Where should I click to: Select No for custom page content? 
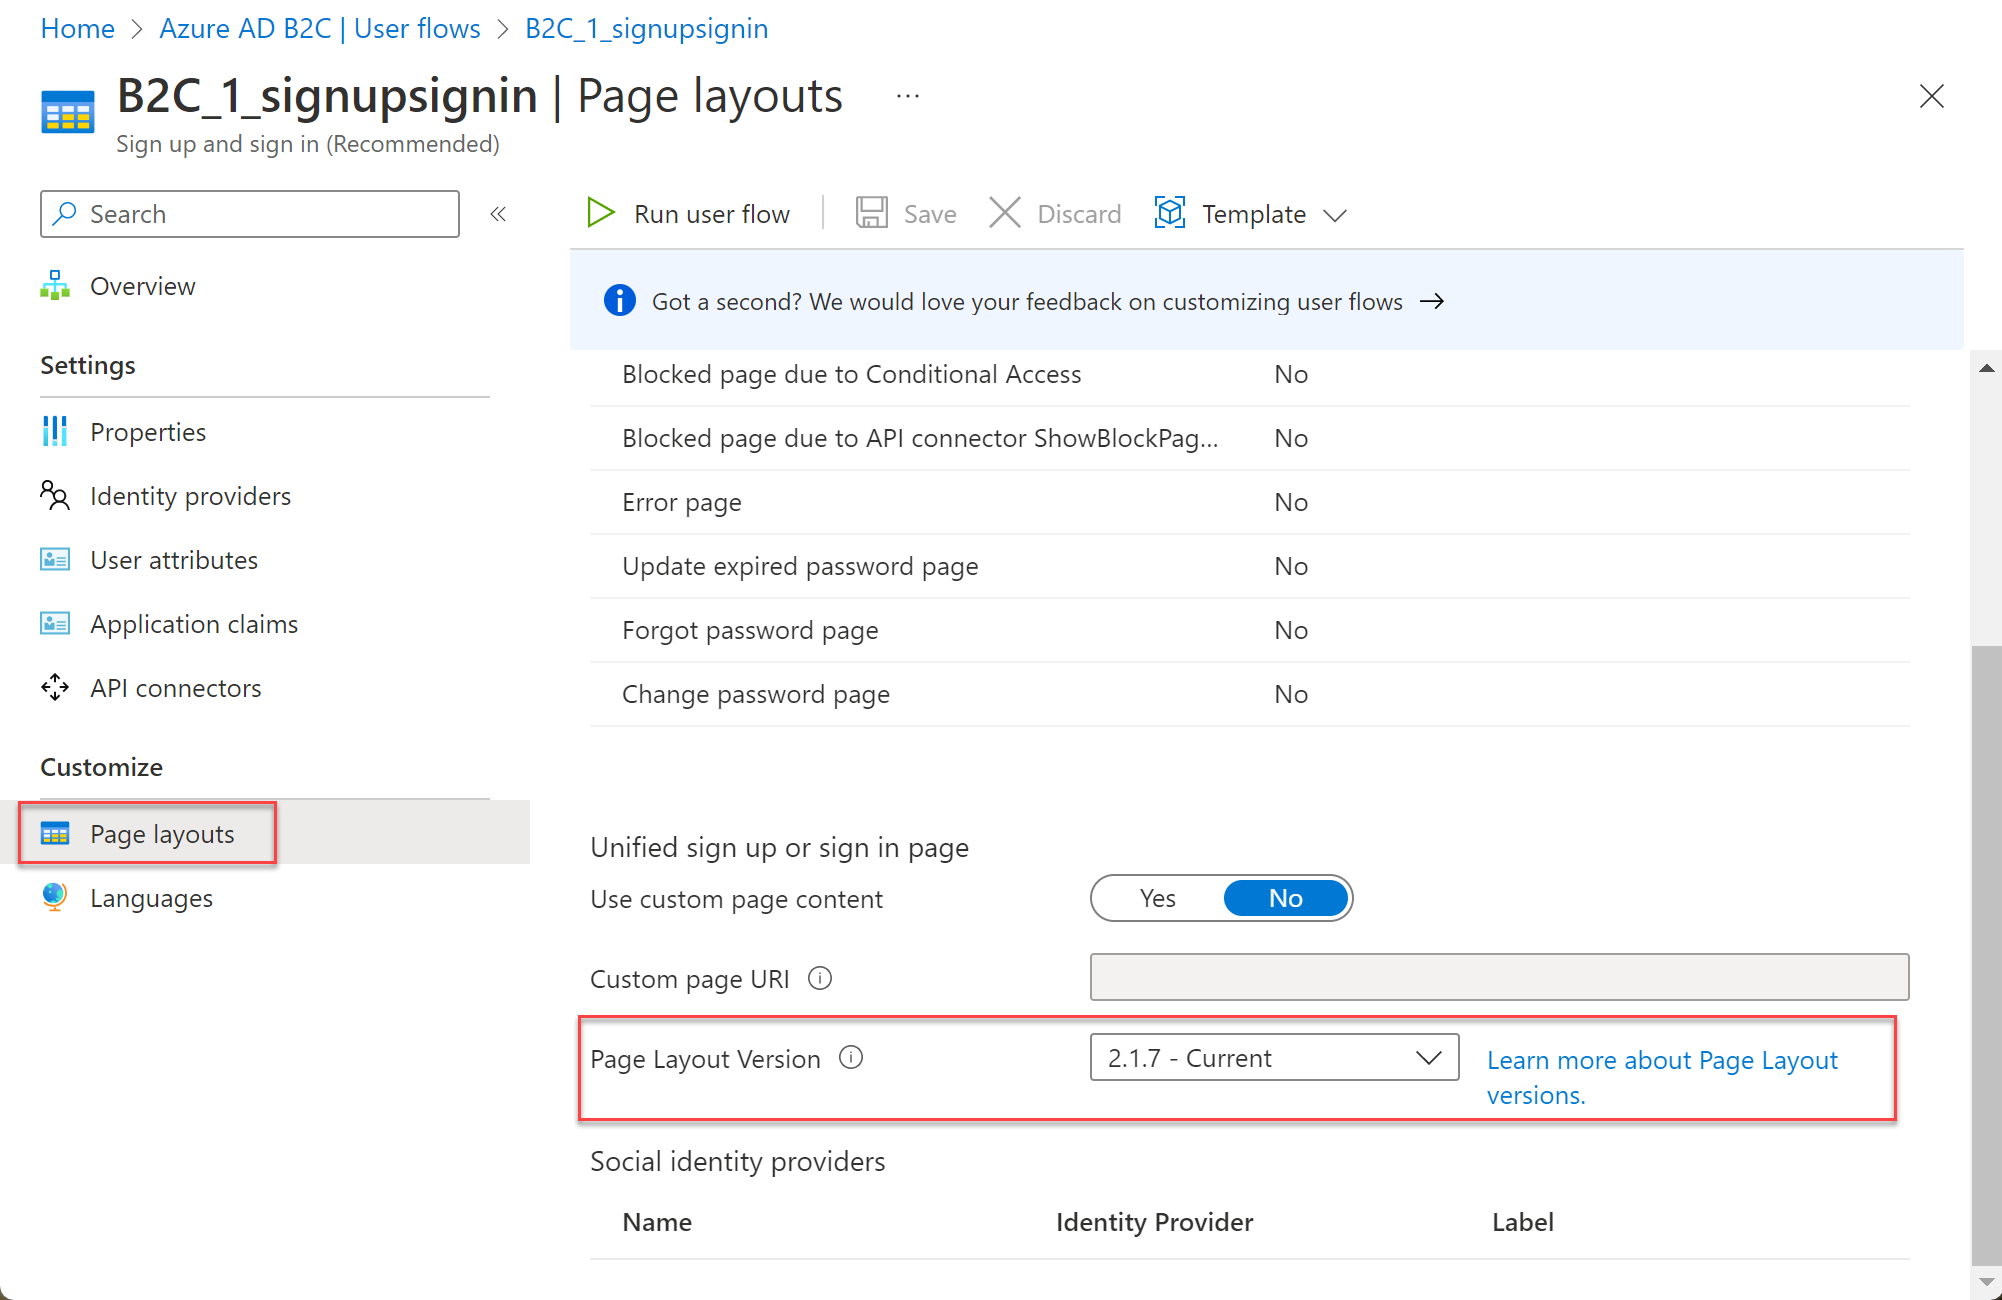click(x=1285, y=898)
